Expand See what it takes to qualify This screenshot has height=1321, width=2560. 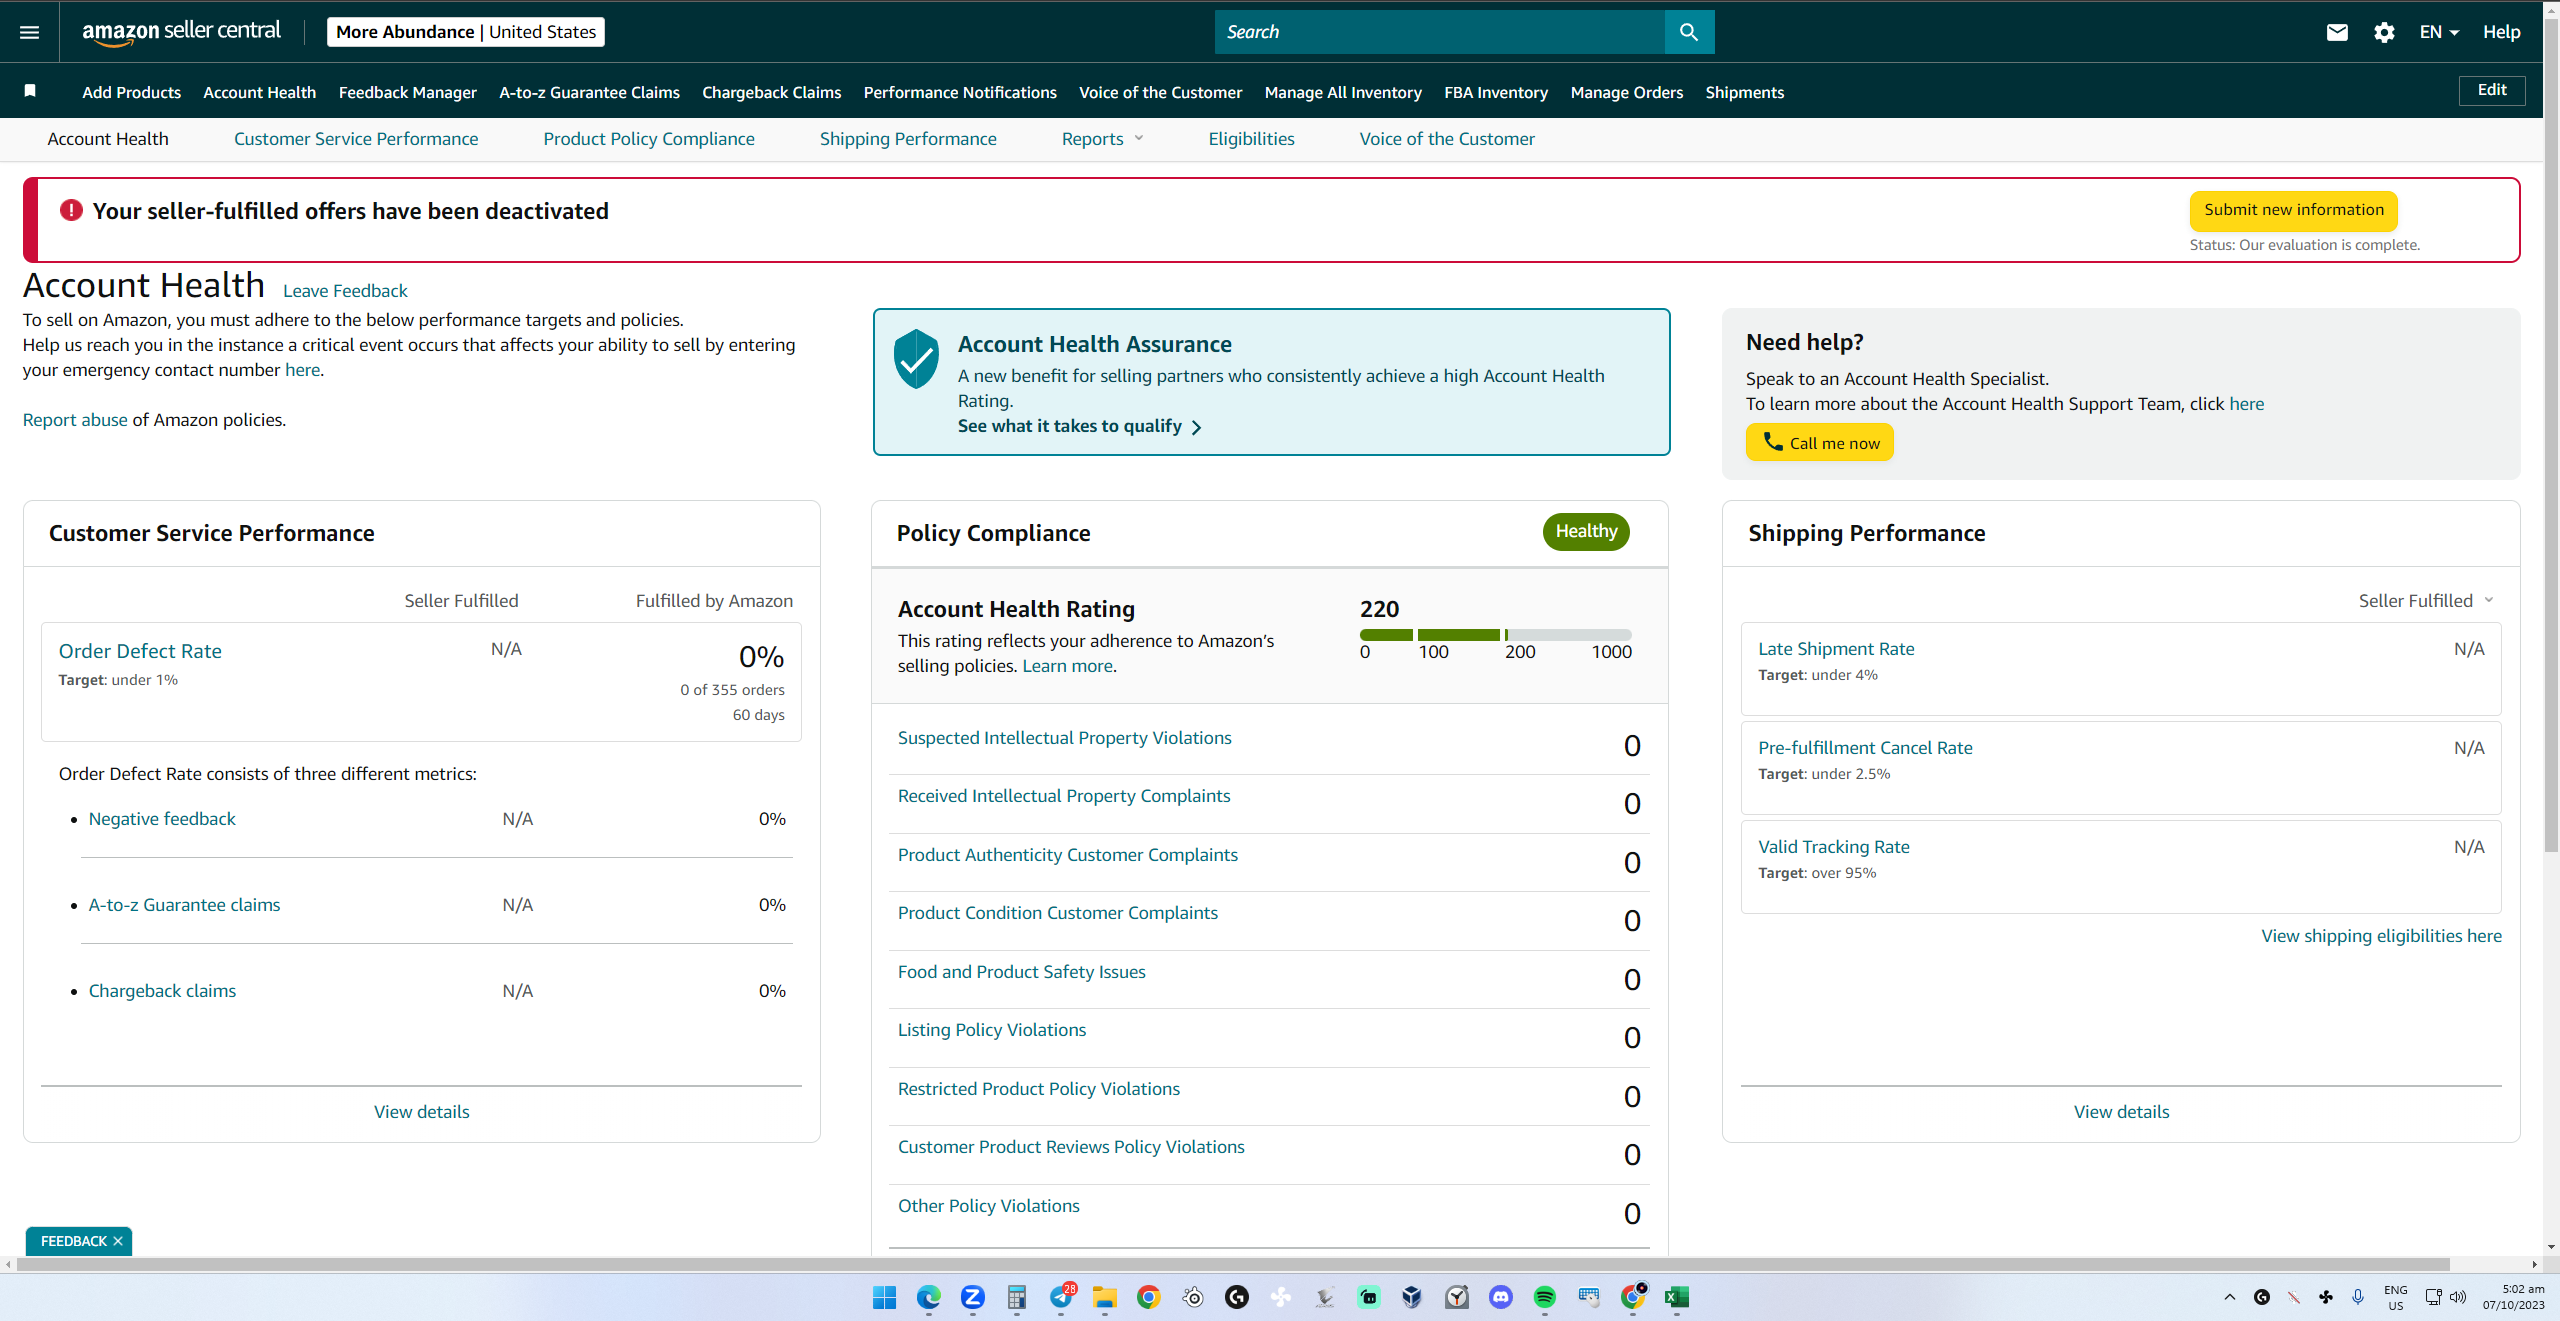pyautogui.click(x=1080, y=426)
